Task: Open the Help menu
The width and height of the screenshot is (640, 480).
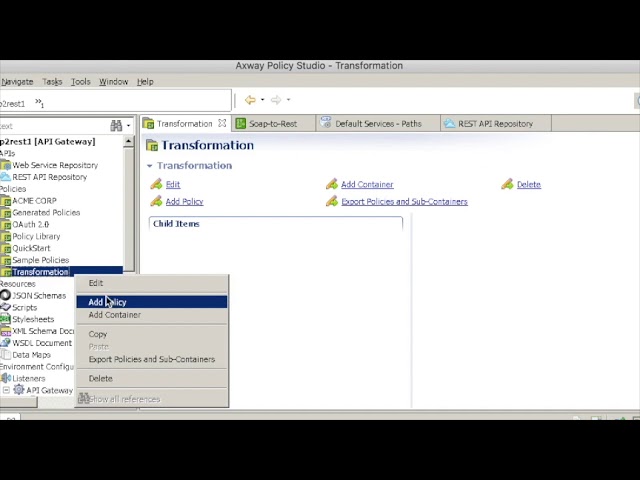Action: pos(145,82)
